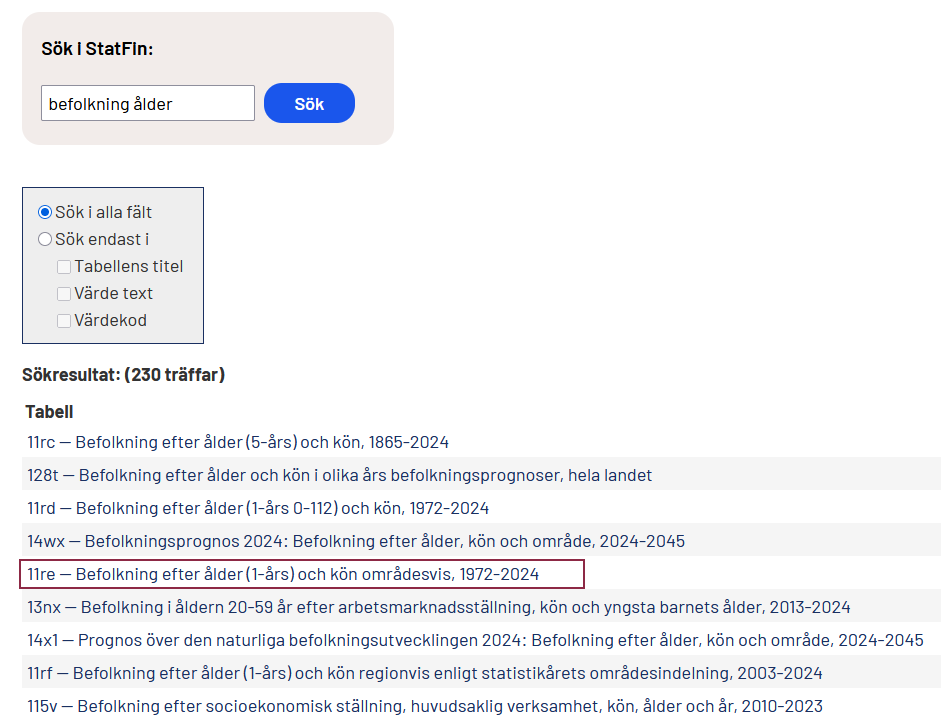The image size is (941, 719).
Task: Tick the 'Värde text' checkbox
Action: [x=64, y=294]
